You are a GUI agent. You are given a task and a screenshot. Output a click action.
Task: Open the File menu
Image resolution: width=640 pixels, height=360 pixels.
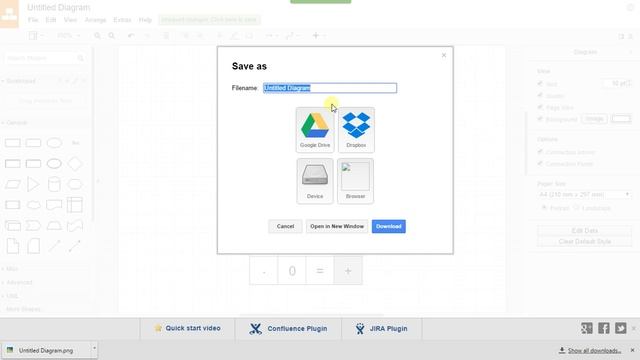(x=33, y=20)
